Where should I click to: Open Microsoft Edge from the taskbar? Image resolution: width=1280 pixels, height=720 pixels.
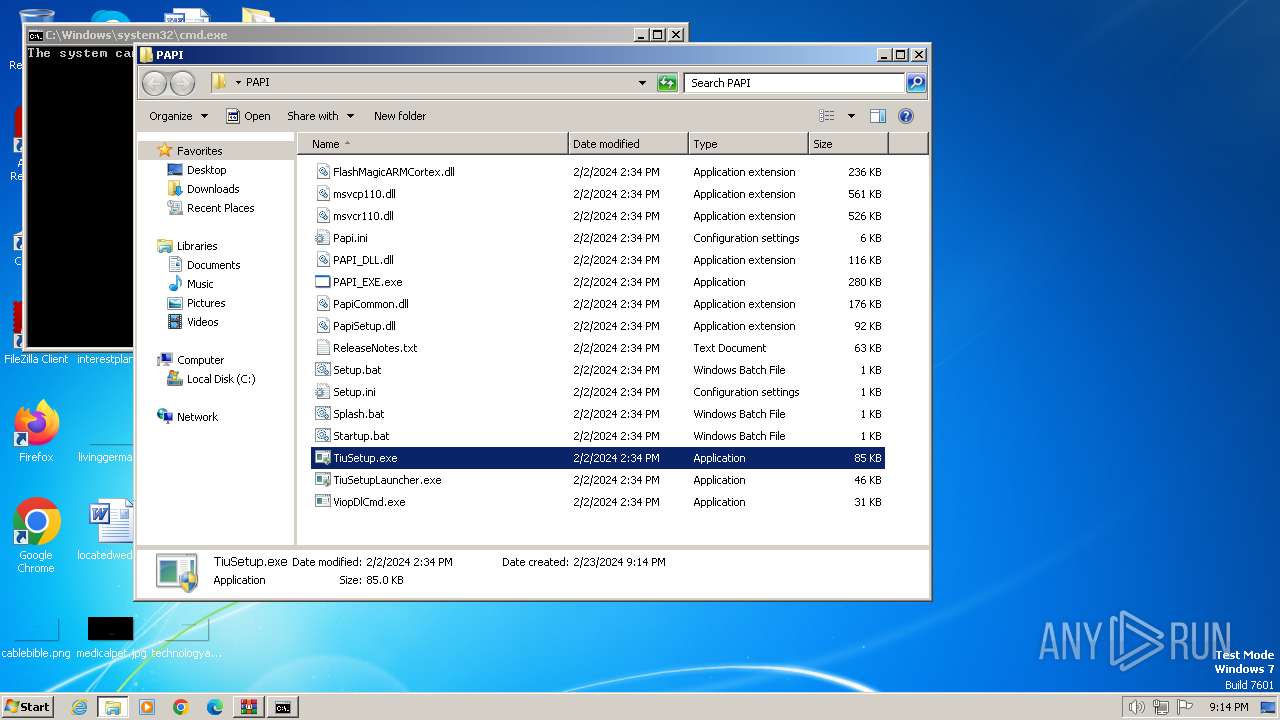pyautogui.click(x=215, y=707)
